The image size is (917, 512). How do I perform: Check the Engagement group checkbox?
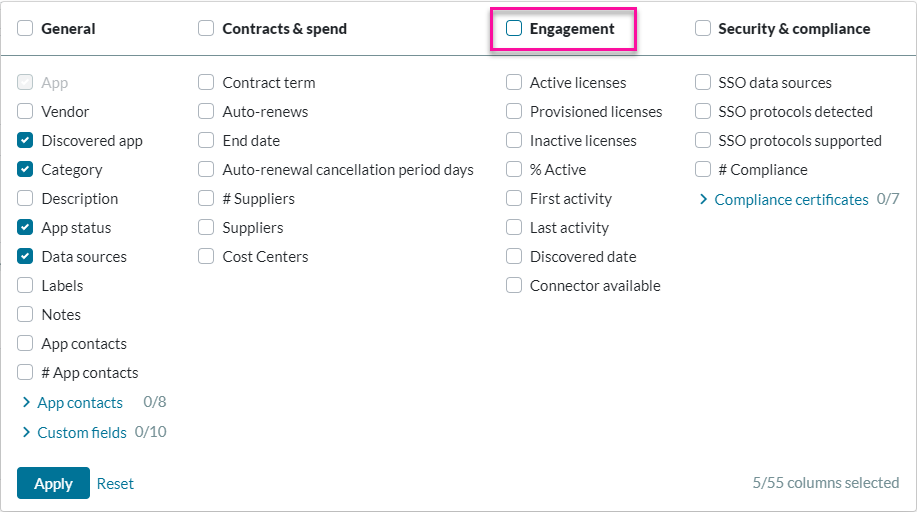coord(514,29)
